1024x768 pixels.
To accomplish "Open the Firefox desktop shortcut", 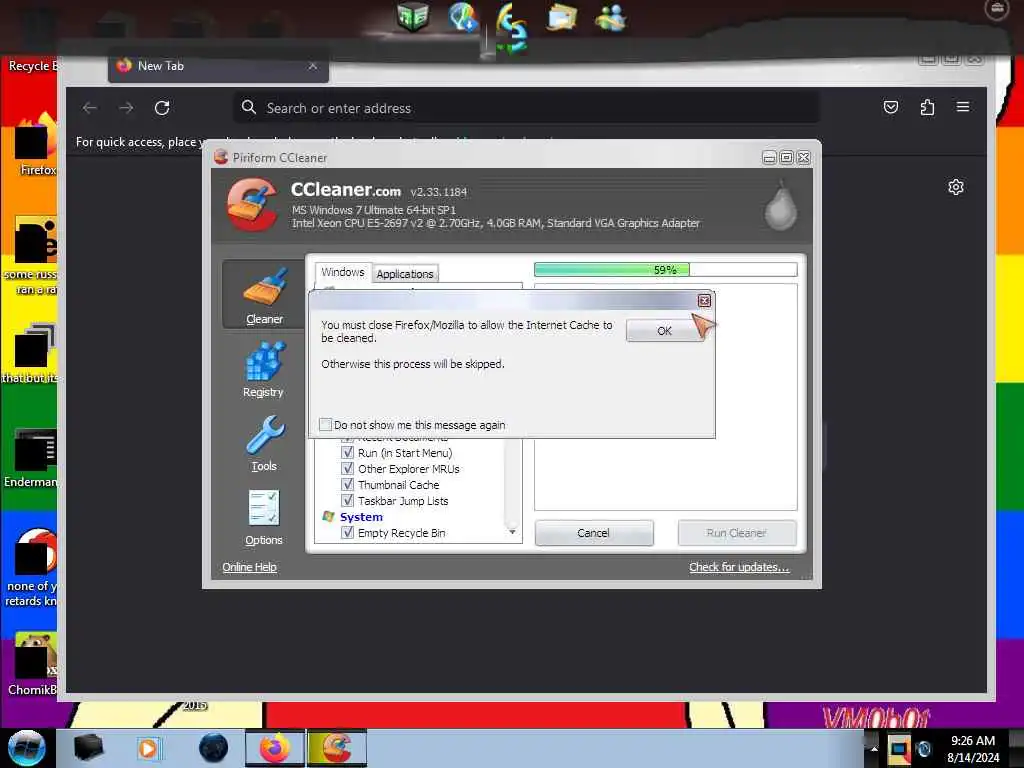I will 36,145.
